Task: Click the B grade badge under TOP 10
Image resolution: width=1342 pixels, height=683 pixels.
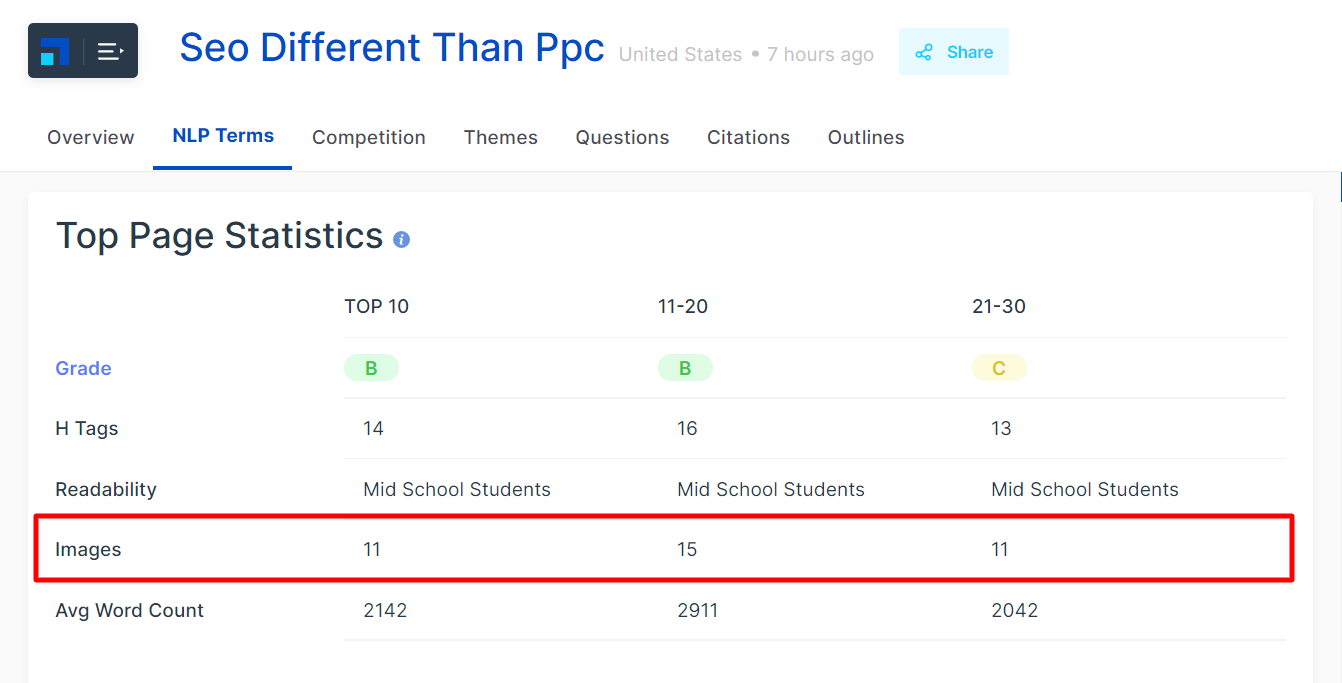Action: click(x=371, y=368)
